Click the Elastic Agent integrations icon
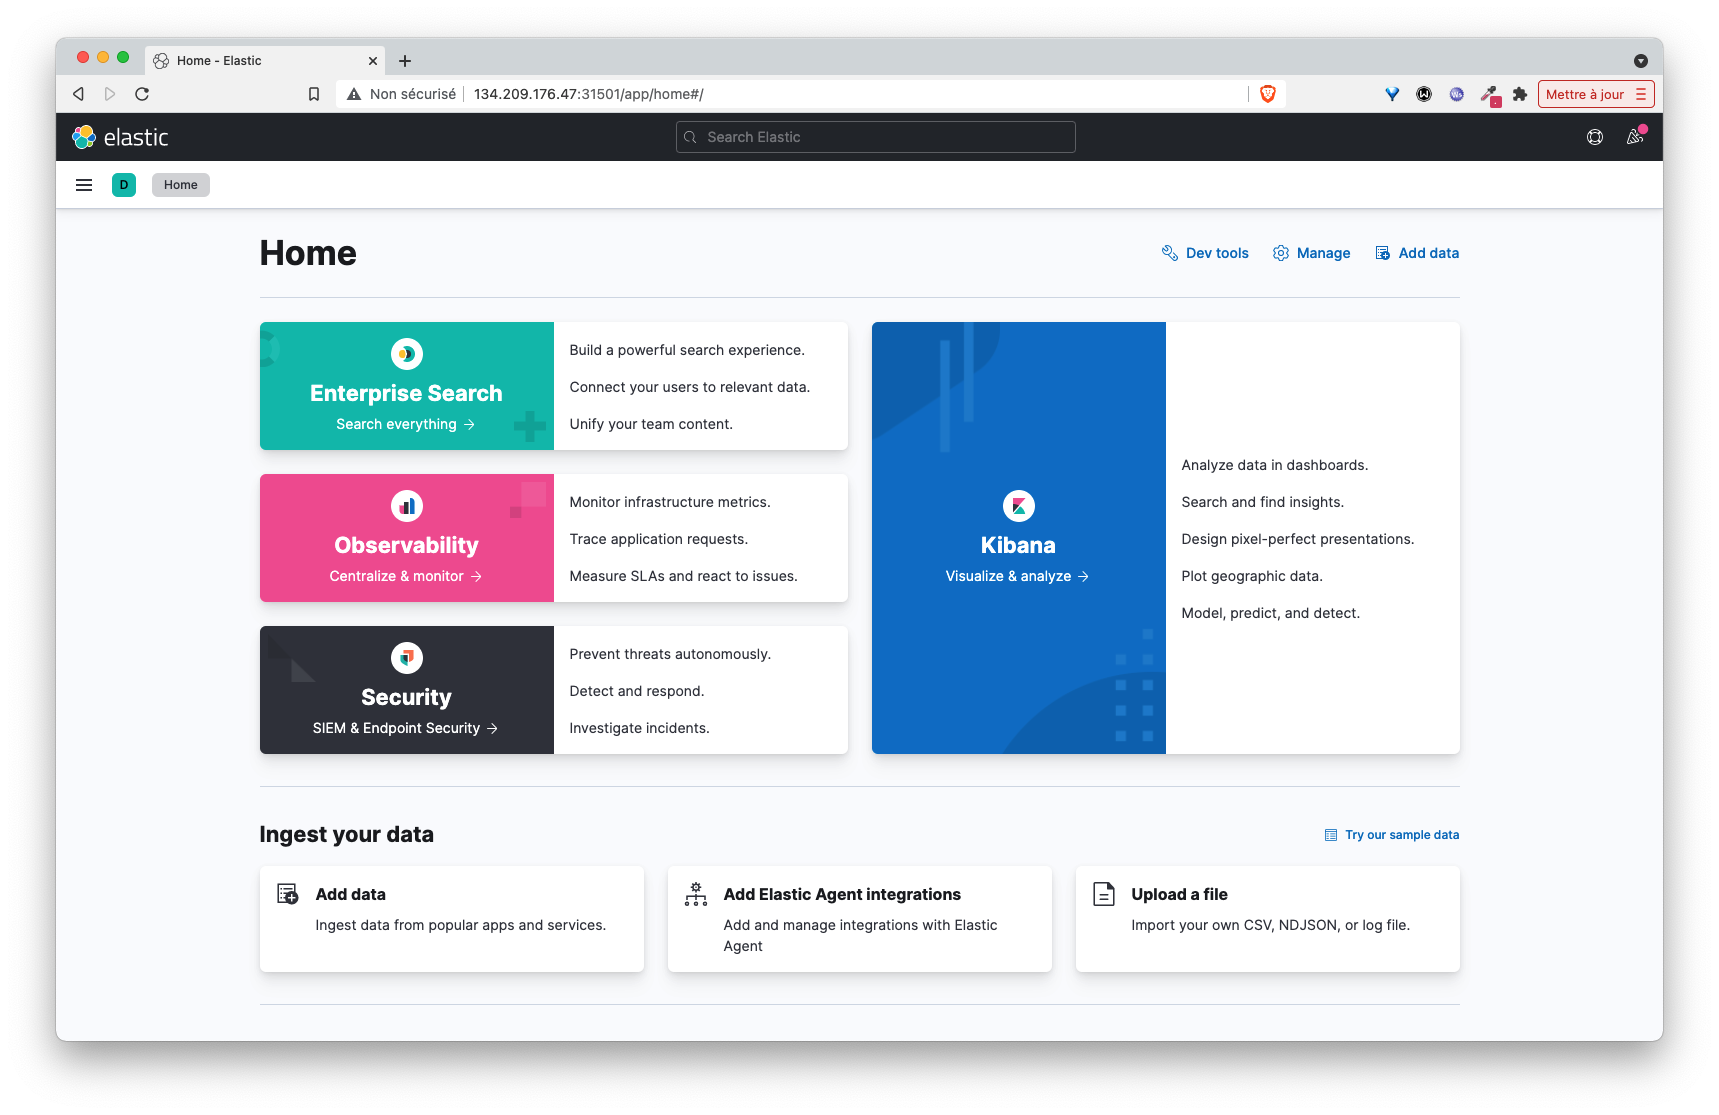The height and width of the screenshot is (1115, 1719). tap(696, 894)
